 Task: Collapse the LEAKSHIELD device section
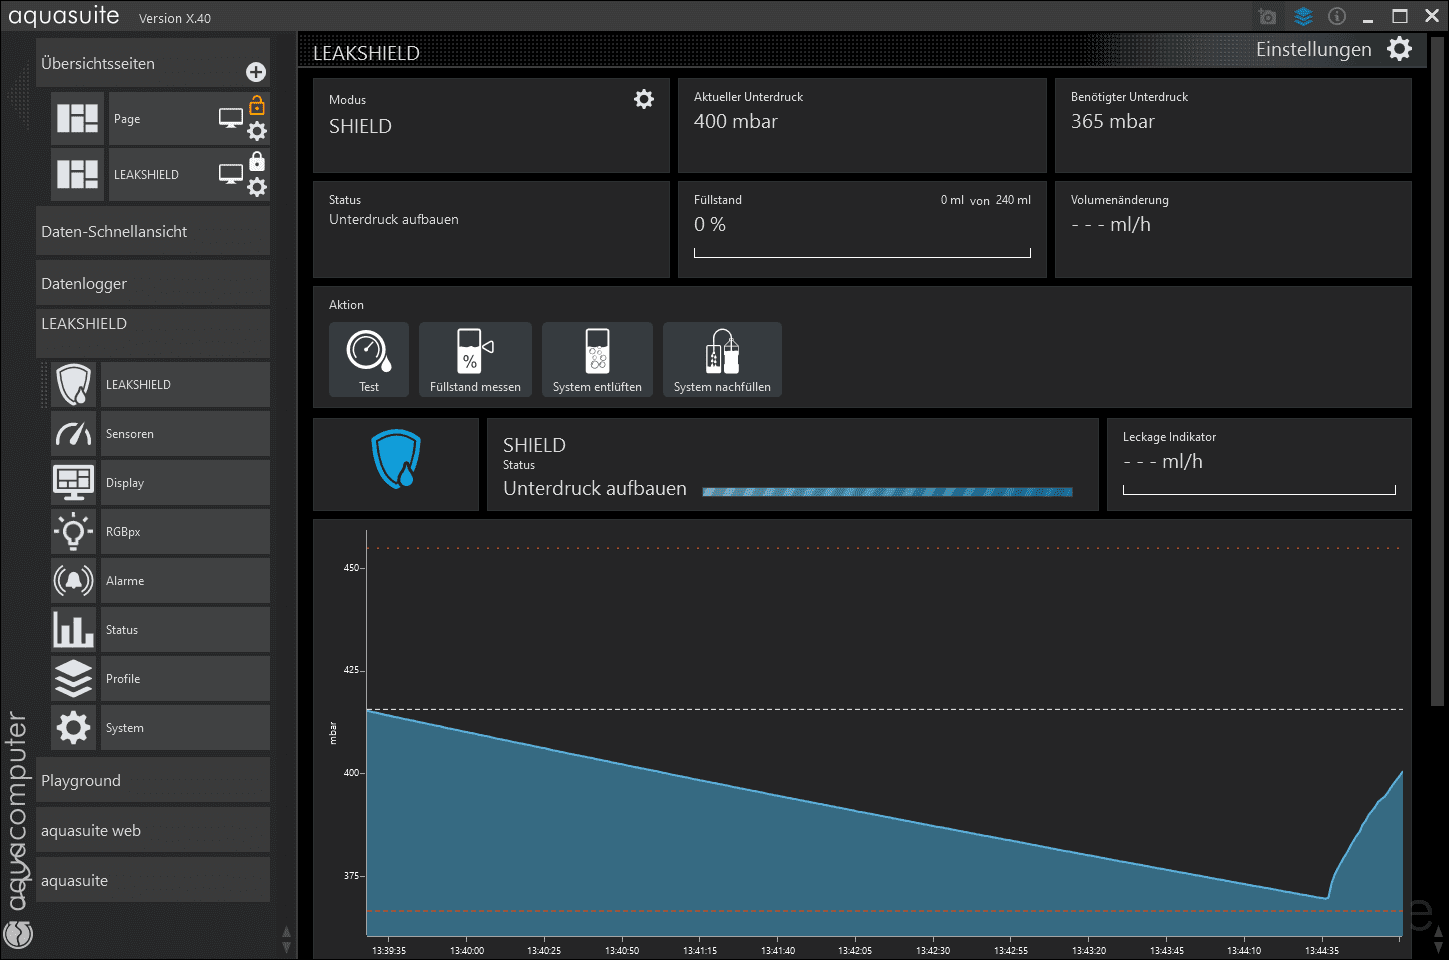pyautogui.click(x=153, y=332)
